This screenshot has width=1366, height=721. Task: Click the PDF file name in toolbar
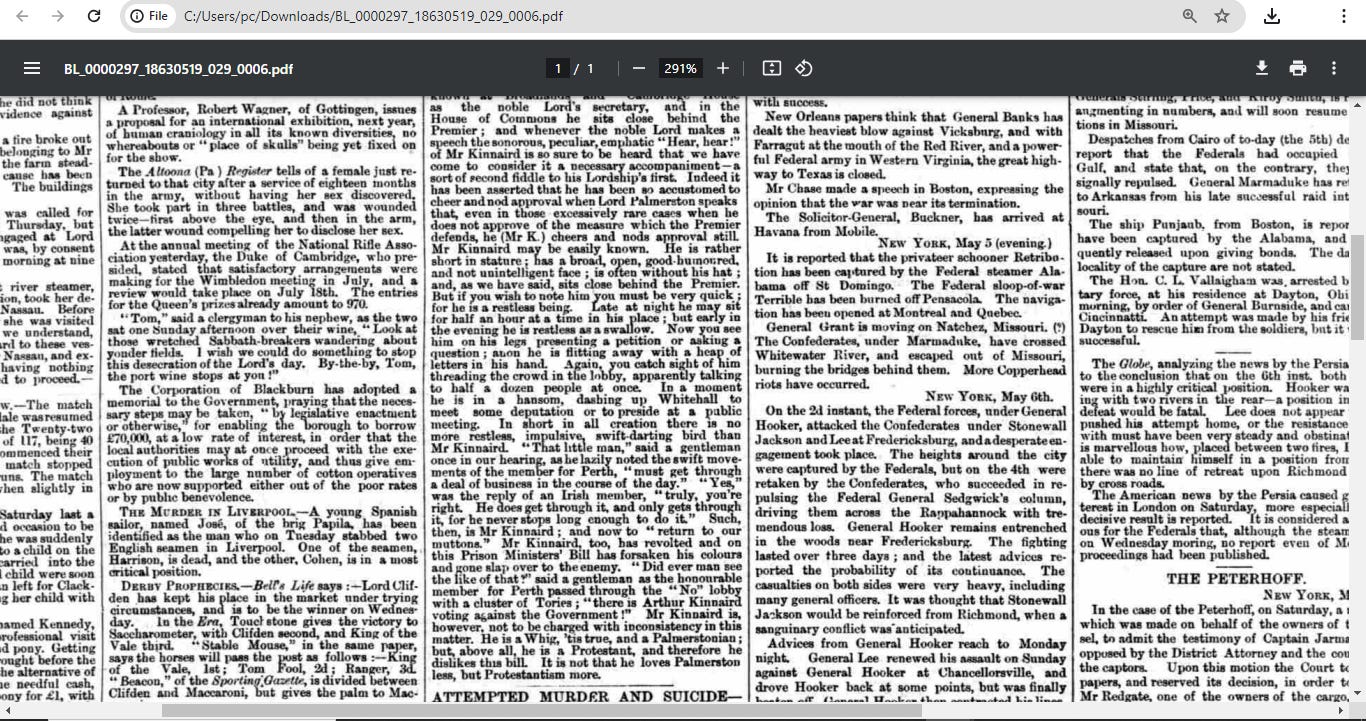click(178, 69)
